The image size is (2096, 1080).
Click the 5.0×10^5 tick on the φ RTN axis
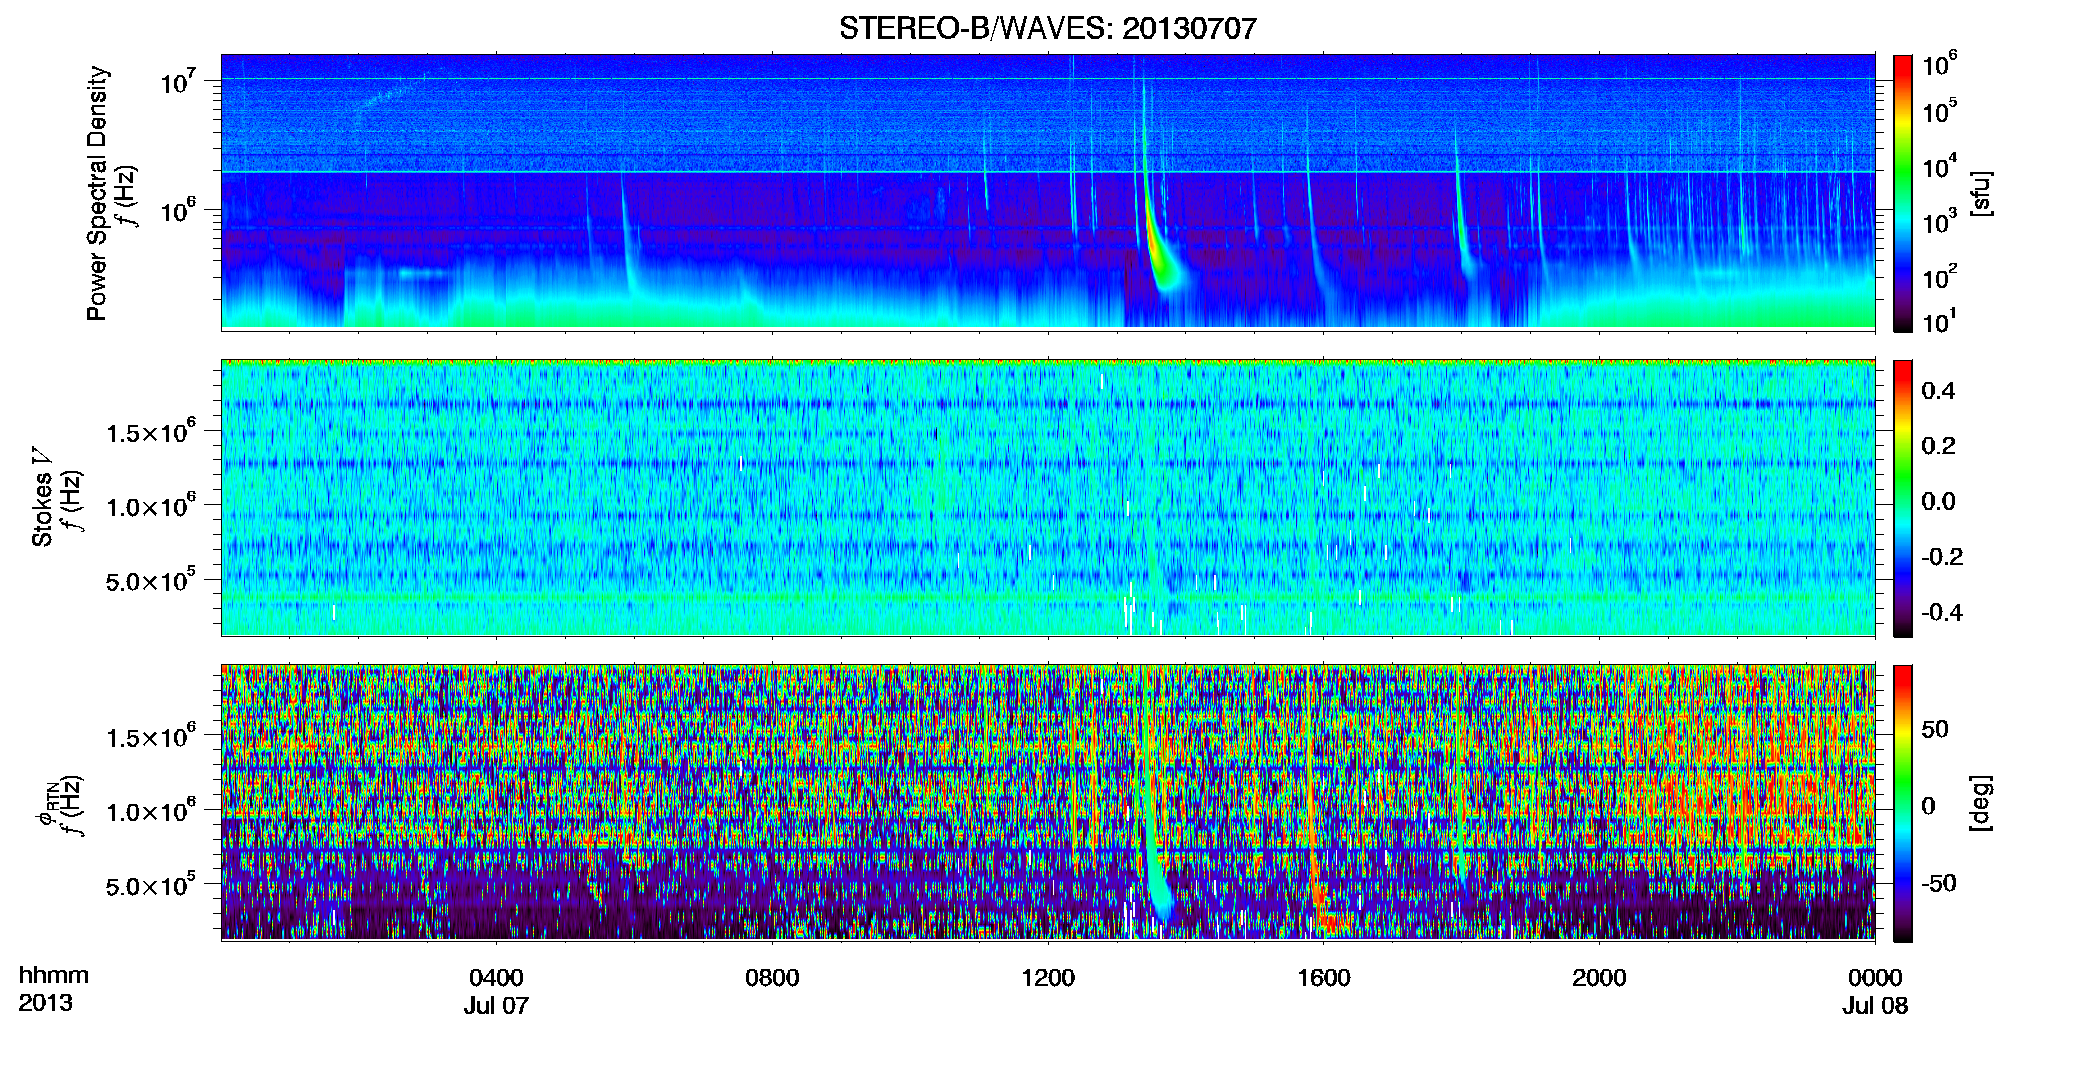click(150, 886)
